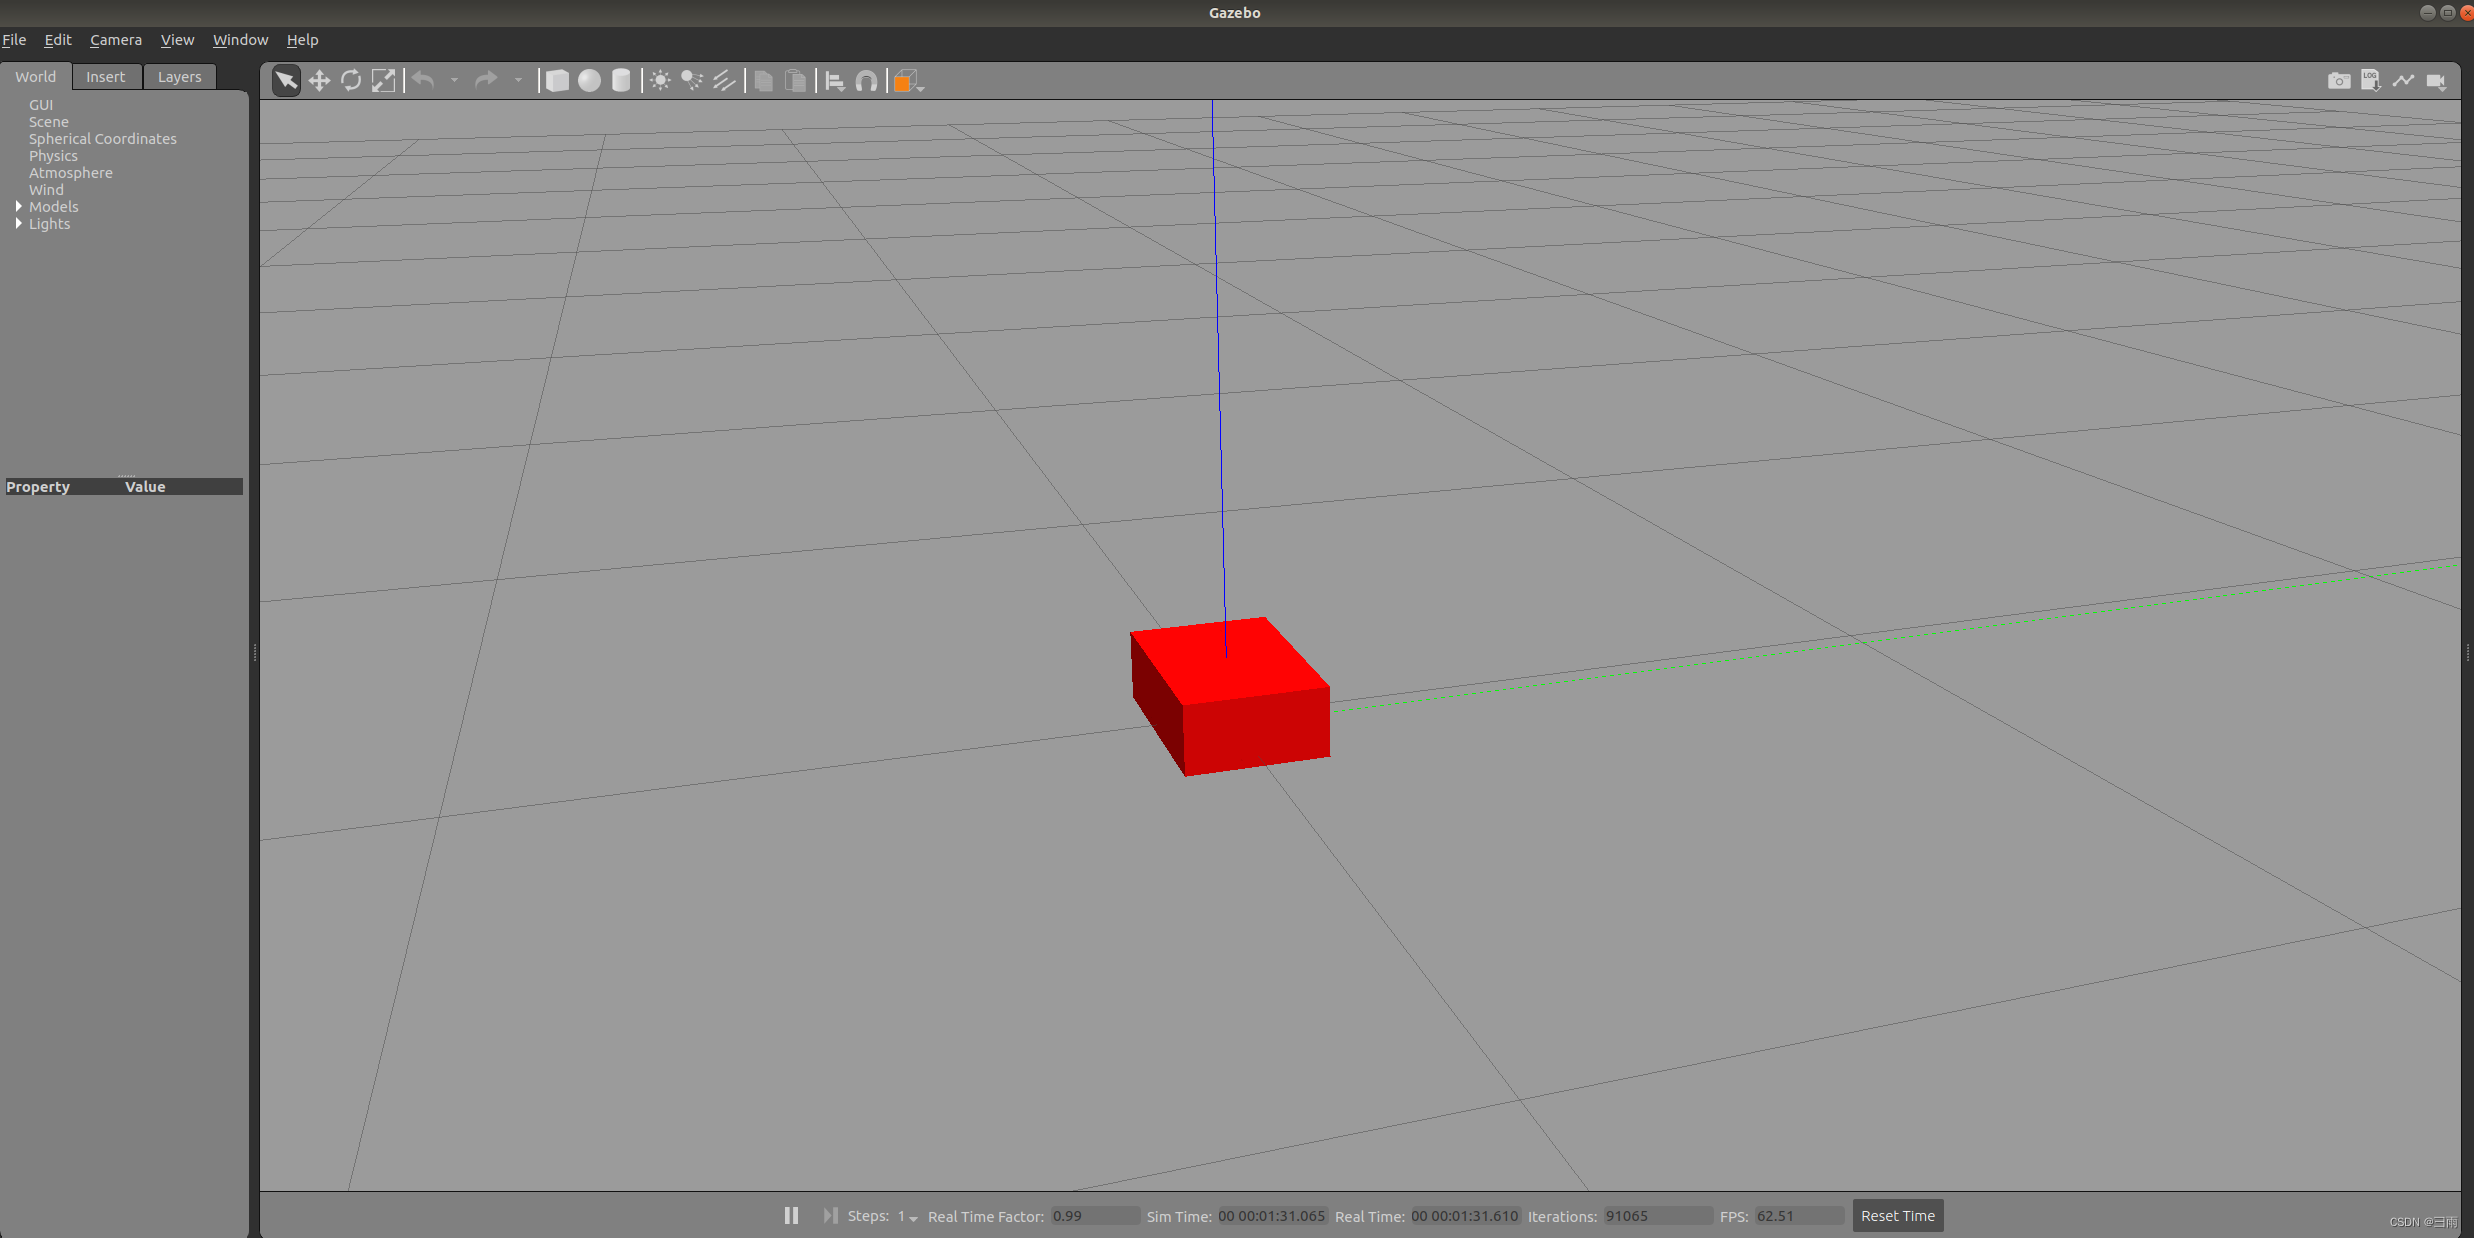Click the cylinder shape insert icon

(x=619, y=81)
